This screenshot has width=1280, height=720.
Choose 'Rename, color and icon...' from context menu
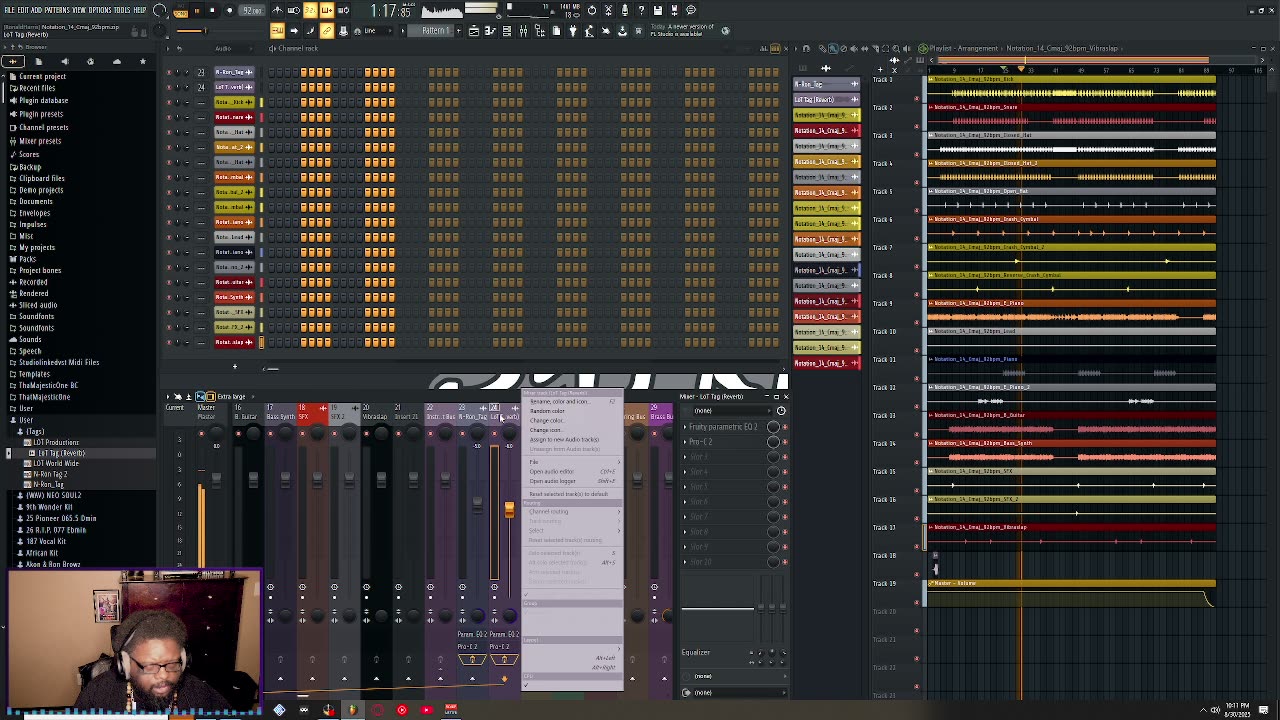coord(559,402)
